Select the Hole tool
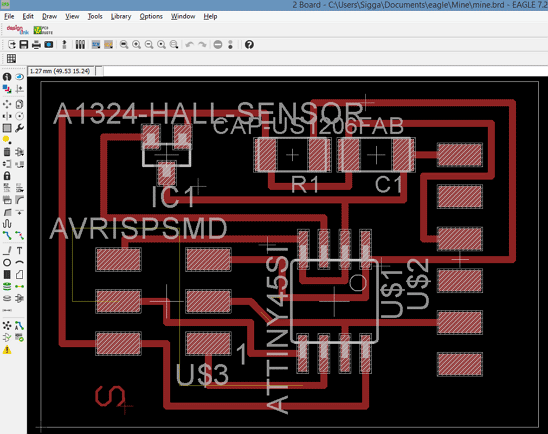The width and height of the screenshot is (548, 434). pyautogui.click(x=7, y=298)
